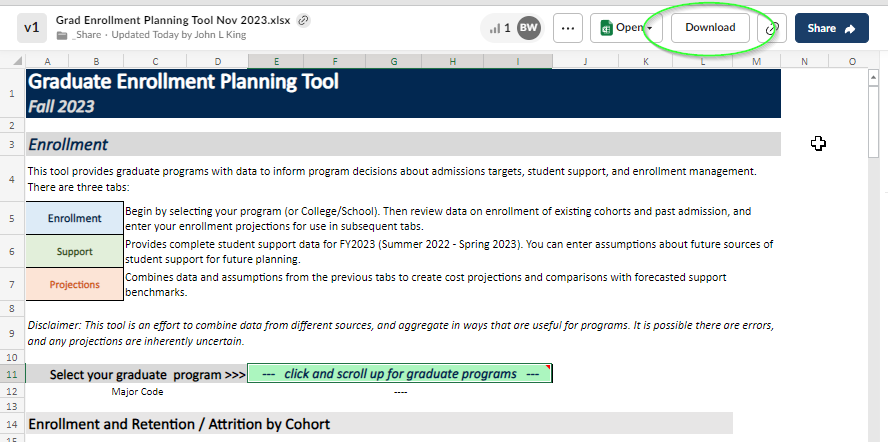Image resolution: width=888 pixels, height=442 pixels.
Task: View the file activity stats icon
Action: [x=494, y=28]
